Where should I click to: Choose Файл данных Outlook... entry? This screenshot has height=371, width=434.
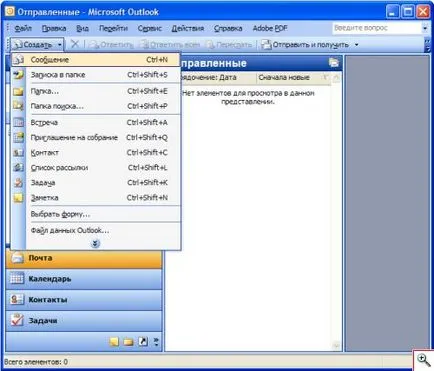pos(96,230)
